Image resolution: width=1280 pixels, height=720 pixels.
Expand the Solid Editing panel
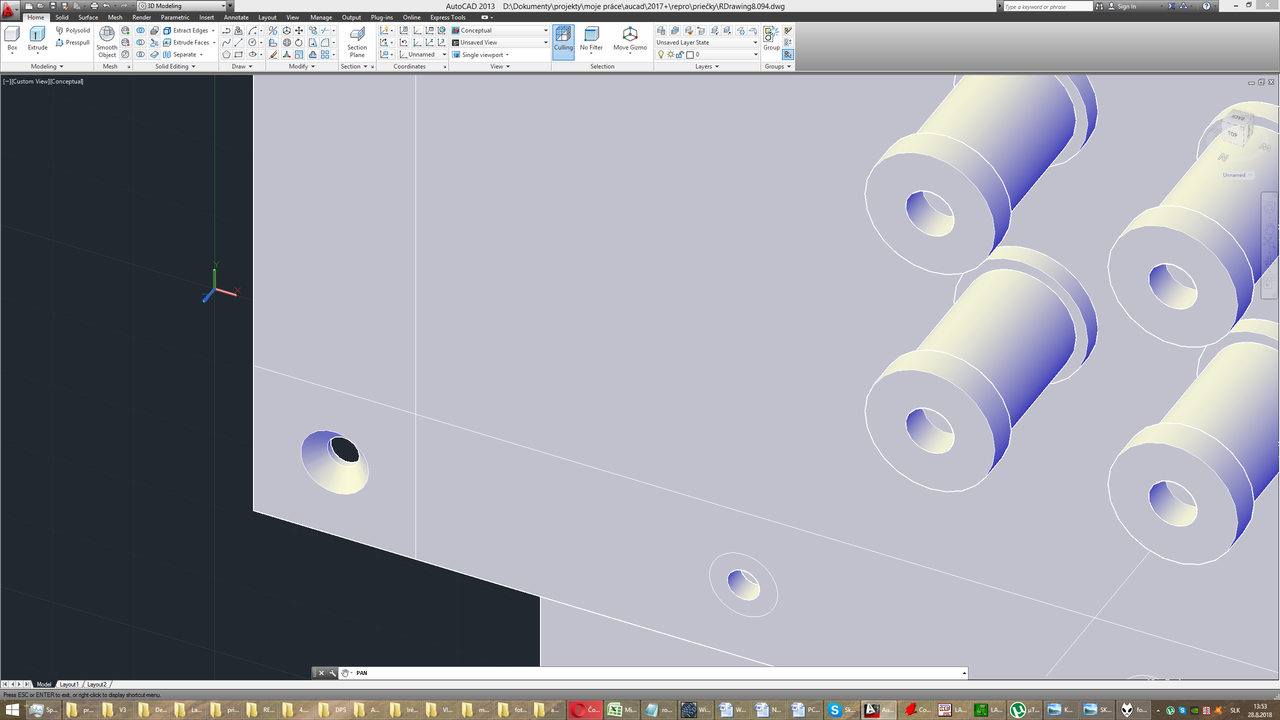[174, 67]
